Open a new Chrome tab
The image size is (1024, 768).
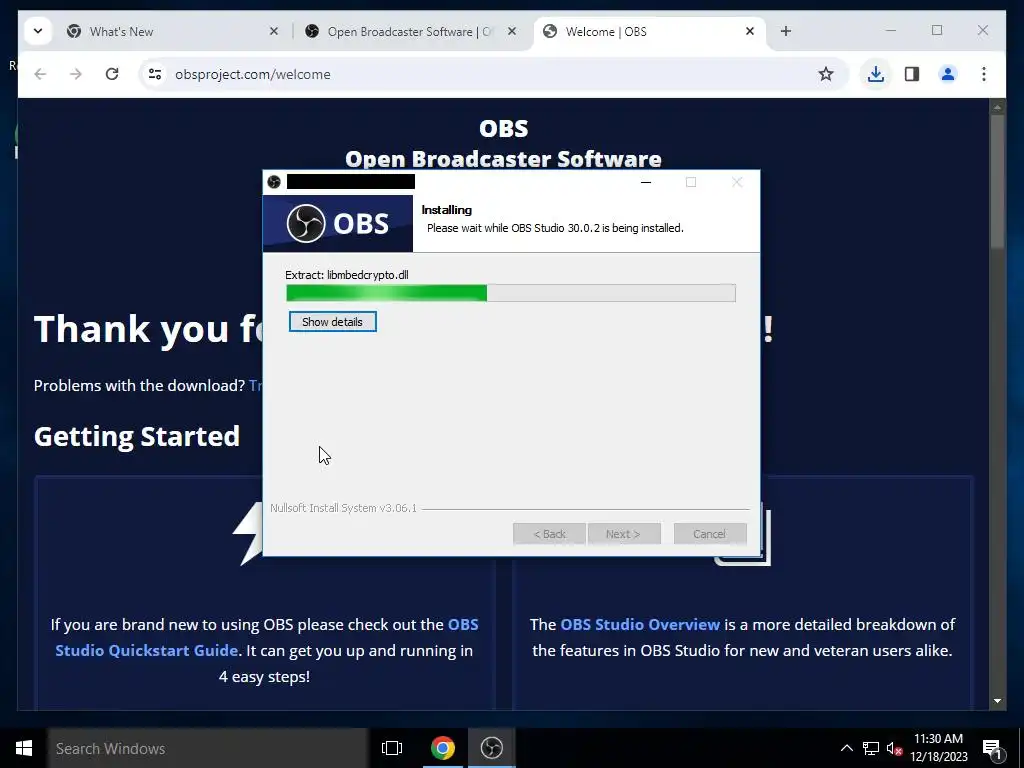(786, 31)
